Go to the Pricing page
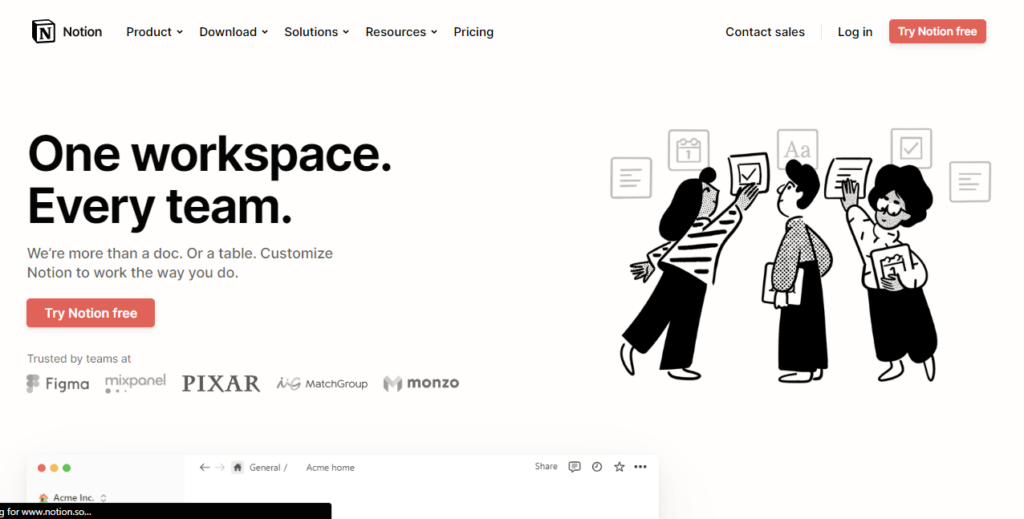The width and height of the screenshot is (1024, 519). point(473,32)
